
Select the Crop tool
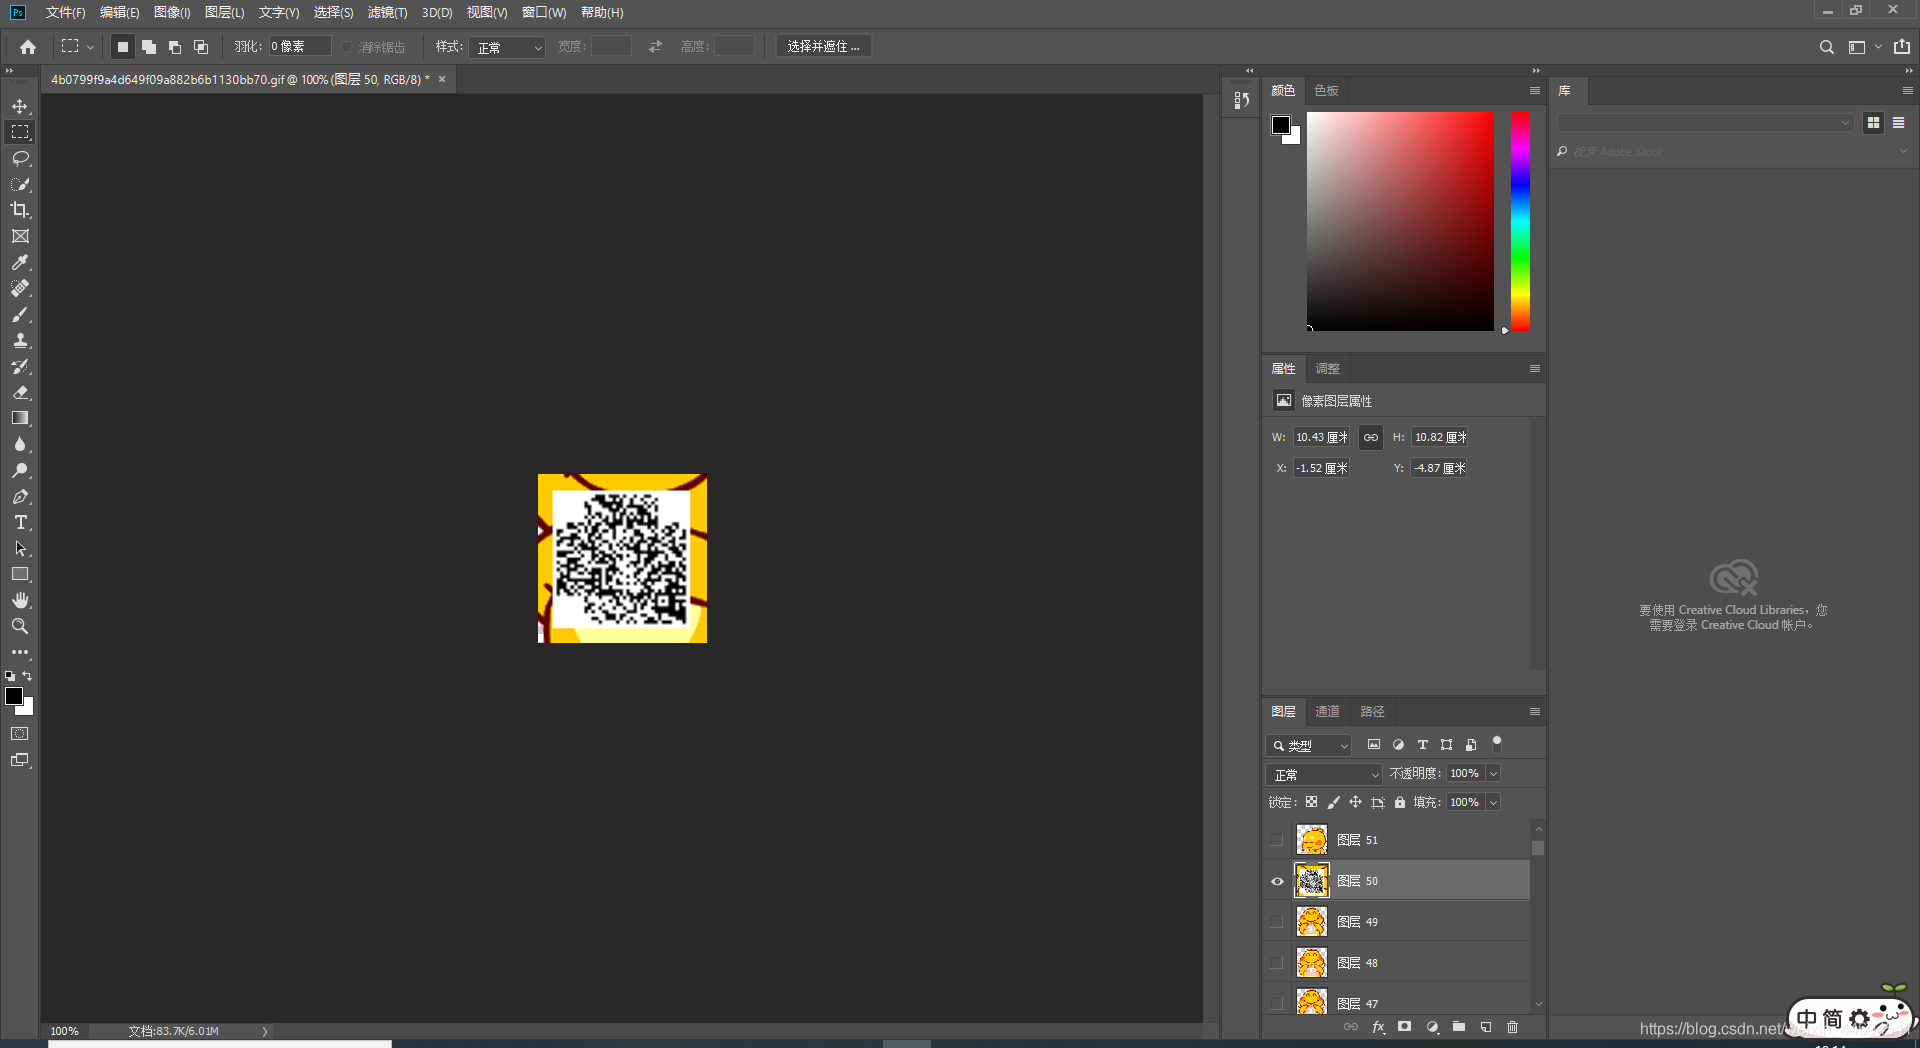(20, 210)
